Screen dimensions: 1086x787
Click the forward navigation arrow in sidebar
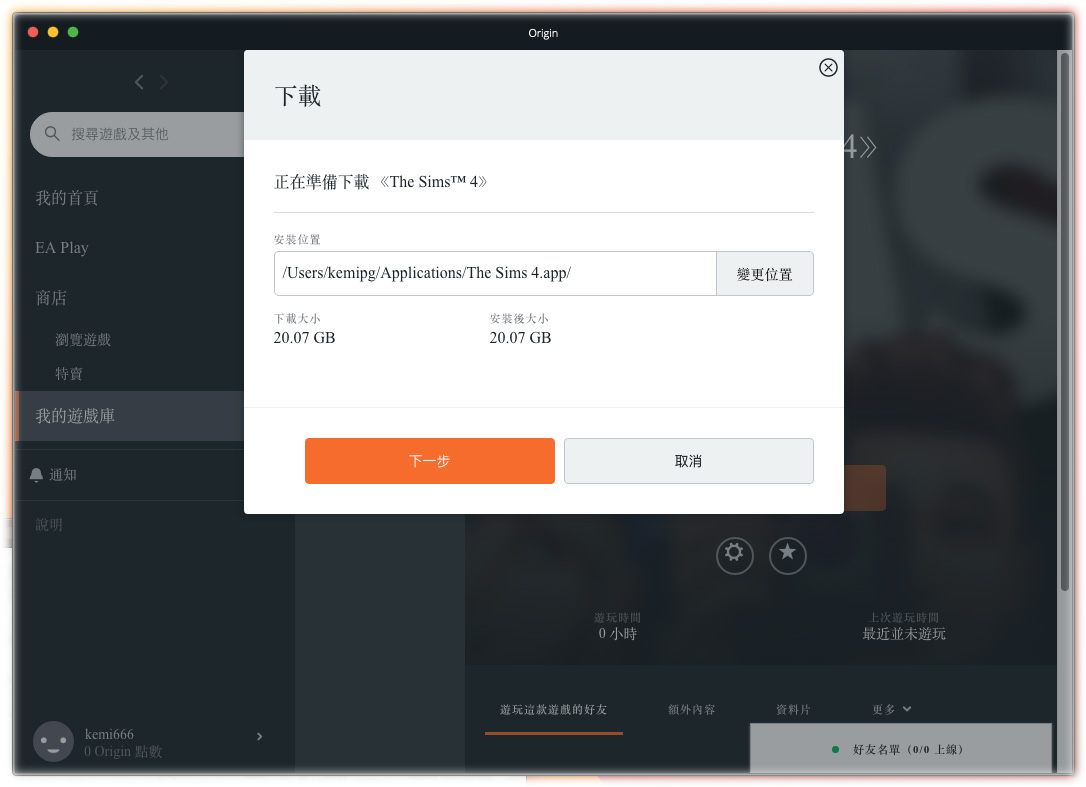[164, 82]
